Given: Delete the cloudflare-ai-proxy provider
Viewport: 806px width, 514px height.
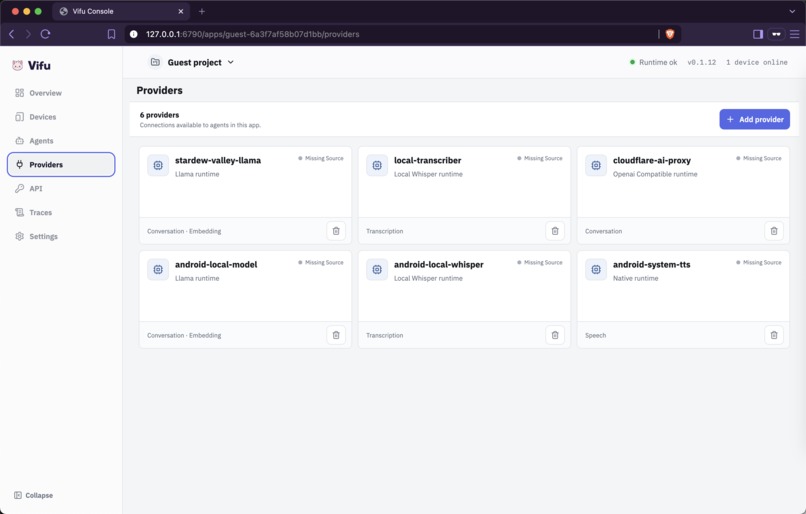Looking at the screenshot, I should point(774,231).
